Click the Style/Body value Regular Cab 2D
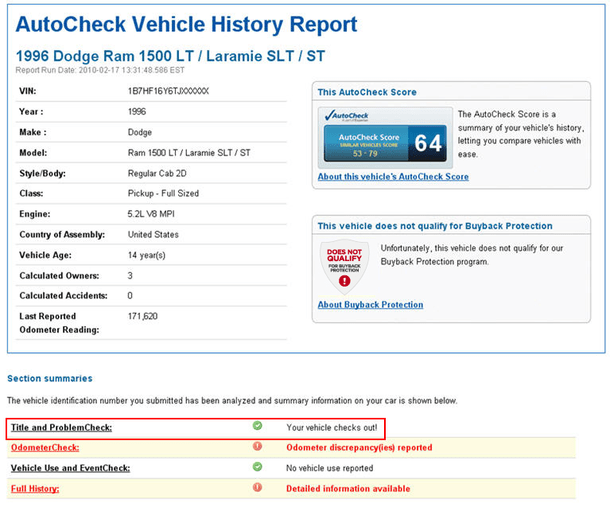The image size is (610, 507). 157,174
